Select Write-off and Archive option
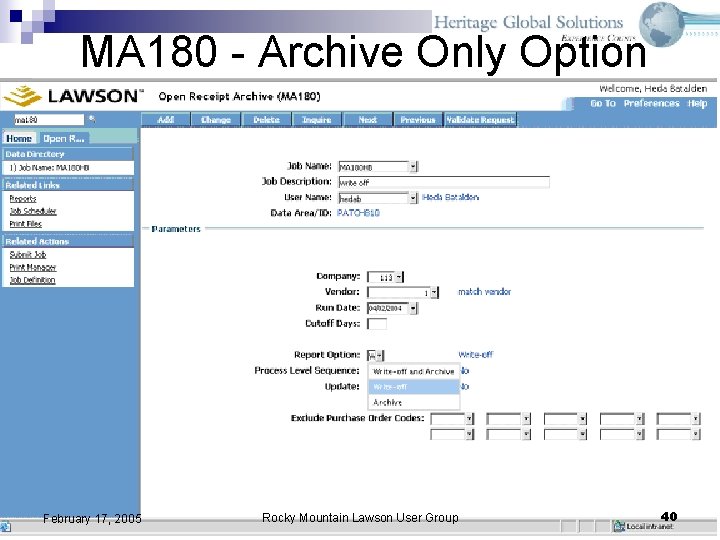 coord(414,371)
